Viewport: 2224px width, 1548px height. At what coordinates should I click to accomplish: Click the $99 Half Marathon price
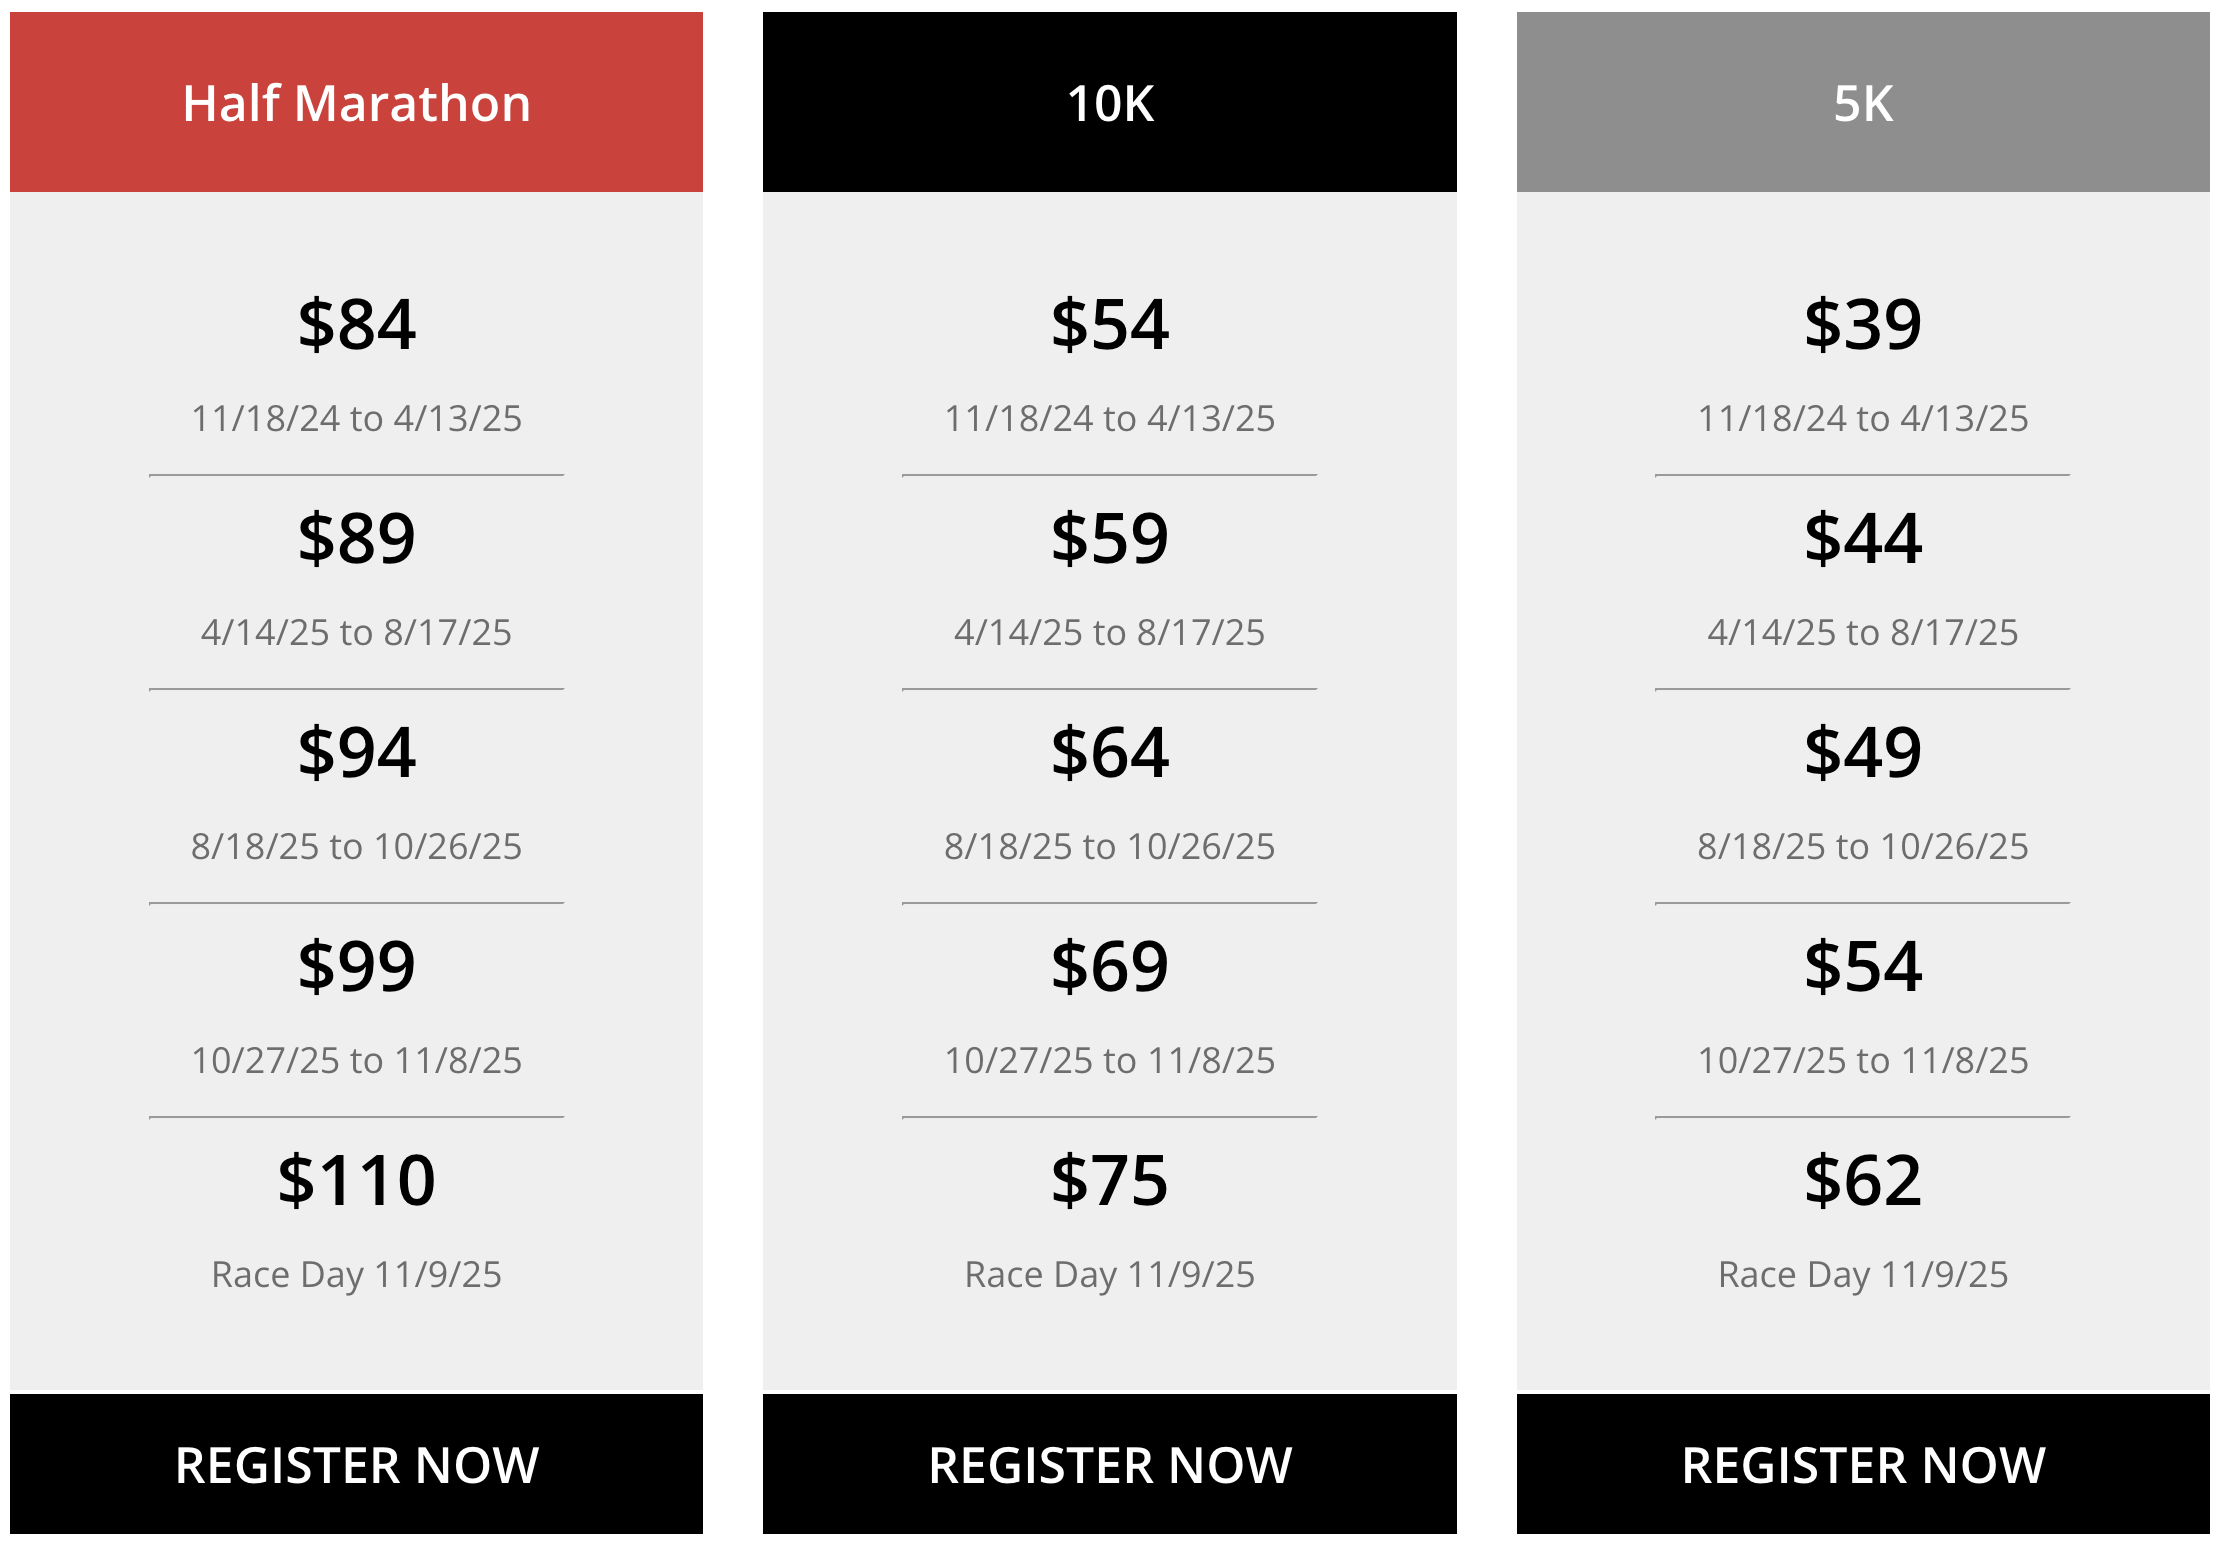point(356,967)
